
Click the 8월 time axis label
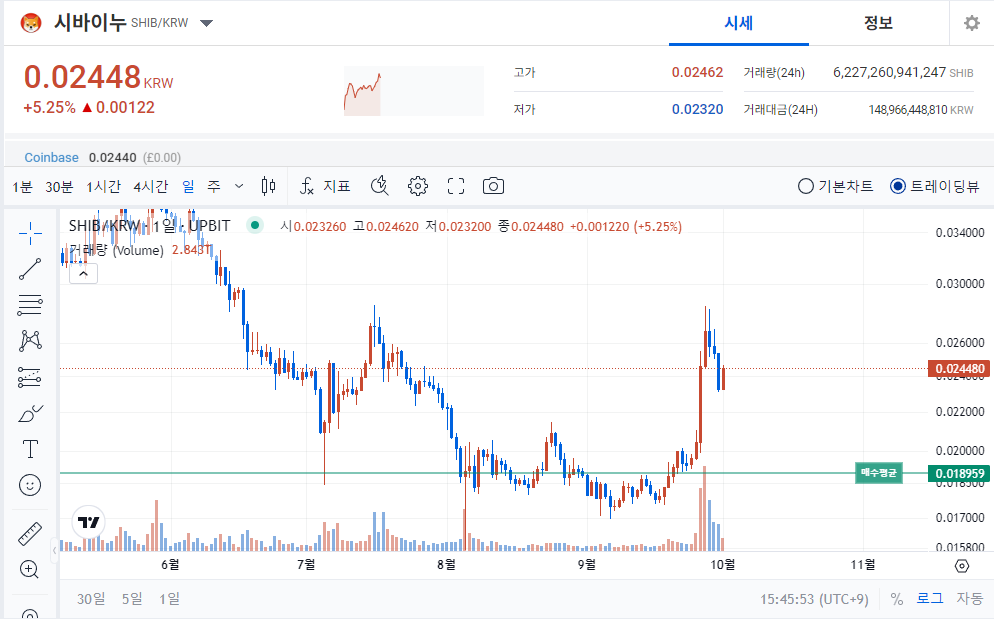pyautogui.click(x=446, y=564)
